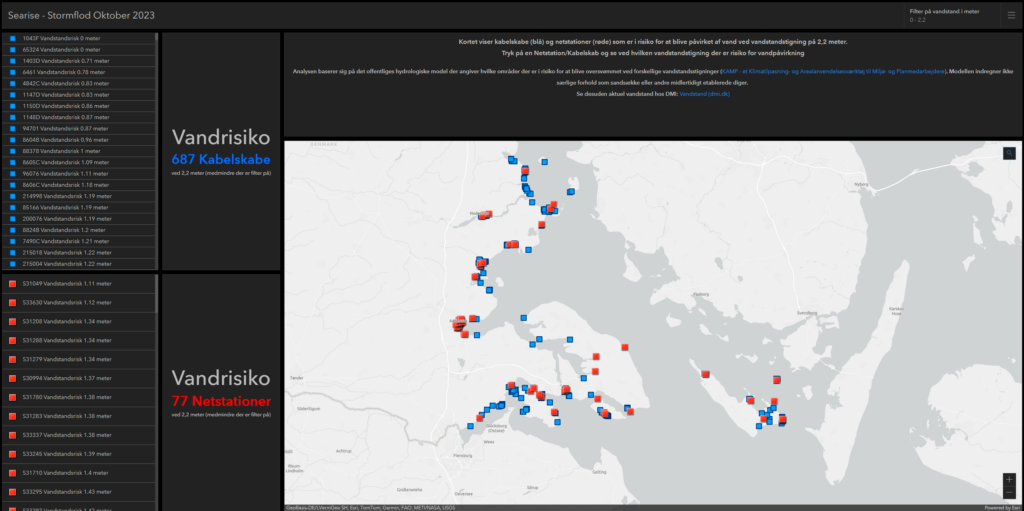Click red icon beside S31780 list entry

[x=12, y=397]
